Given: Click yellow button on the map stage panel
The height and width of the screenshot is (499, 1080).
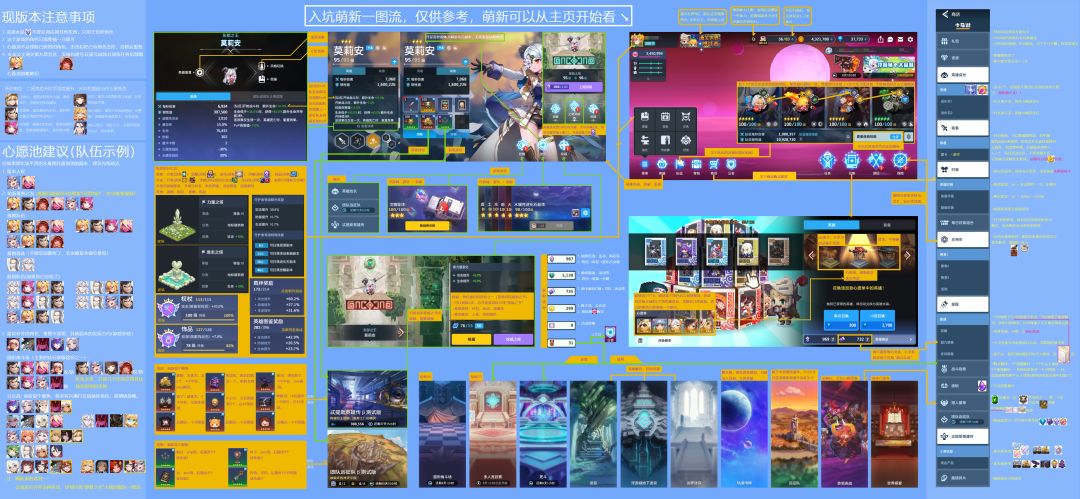Looking at the screenshot, I should tap(471, 339).
